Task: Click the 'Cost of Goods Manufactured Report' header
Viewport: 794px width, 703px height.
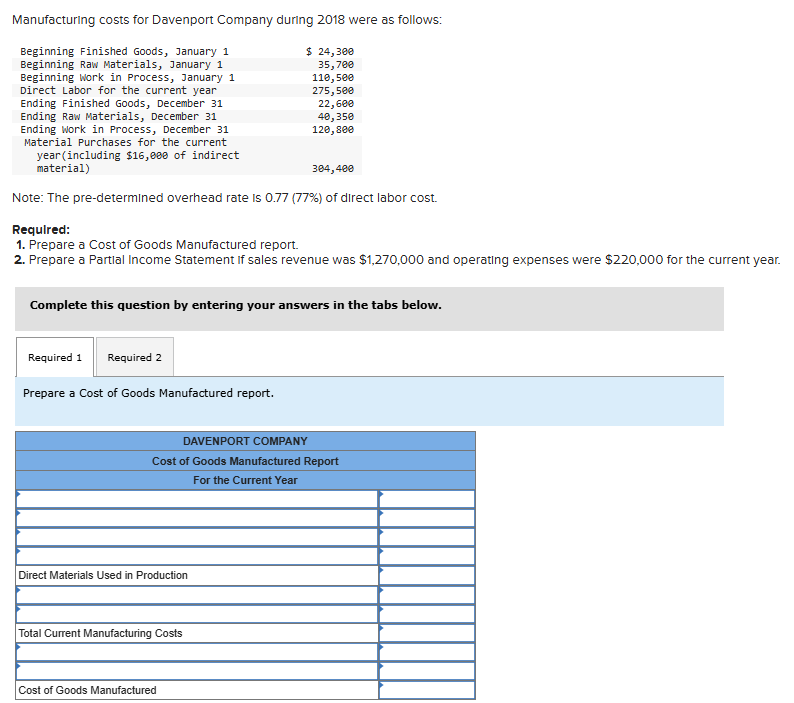Action: [245, 461]
